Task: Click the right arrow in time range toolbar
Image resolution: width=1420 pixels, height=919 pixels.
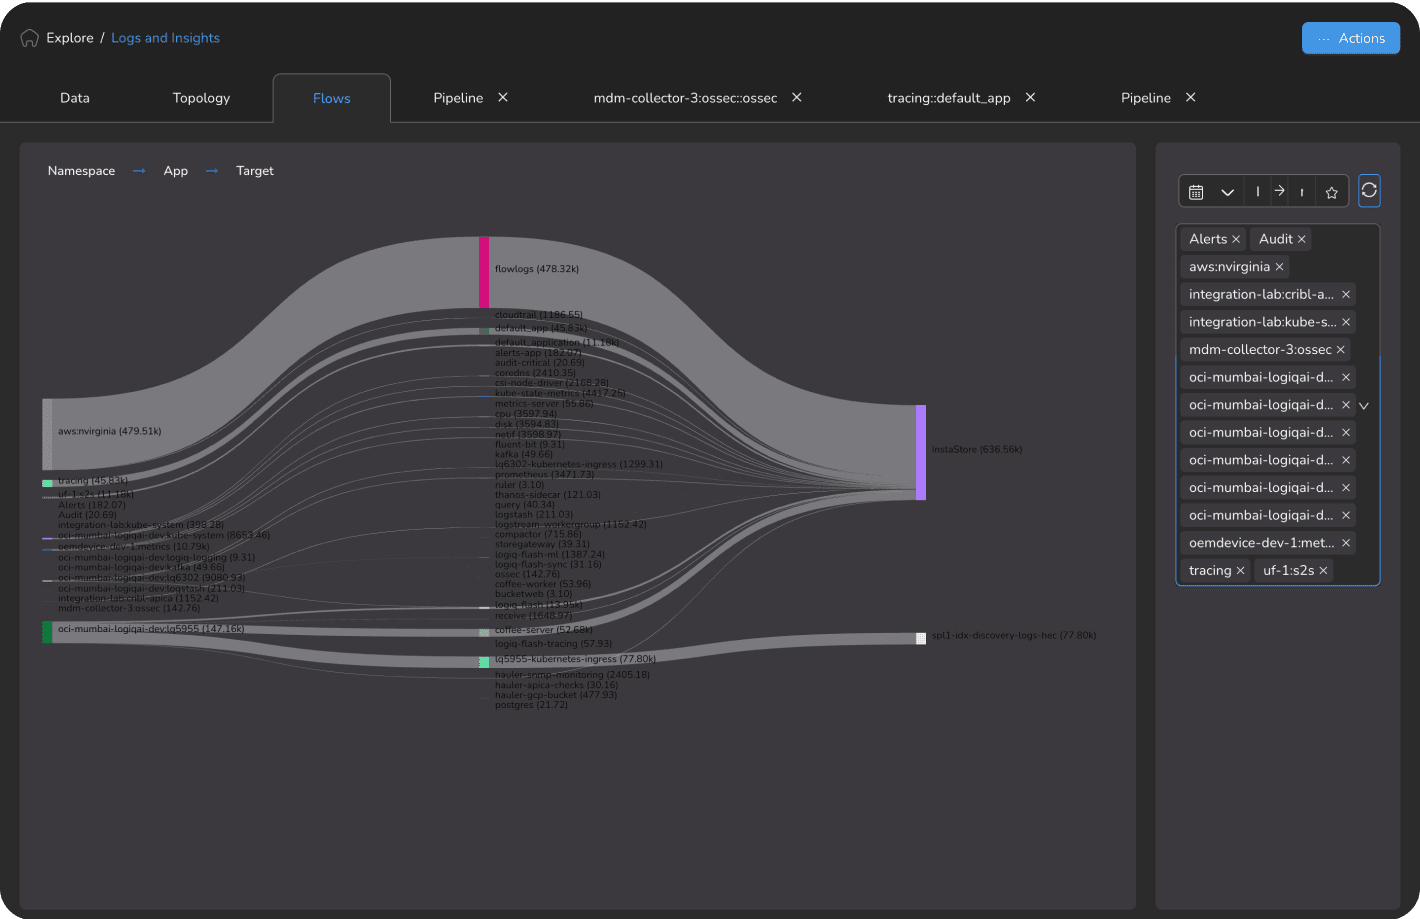Action: pyautogui.click(x=1279, y=191)
